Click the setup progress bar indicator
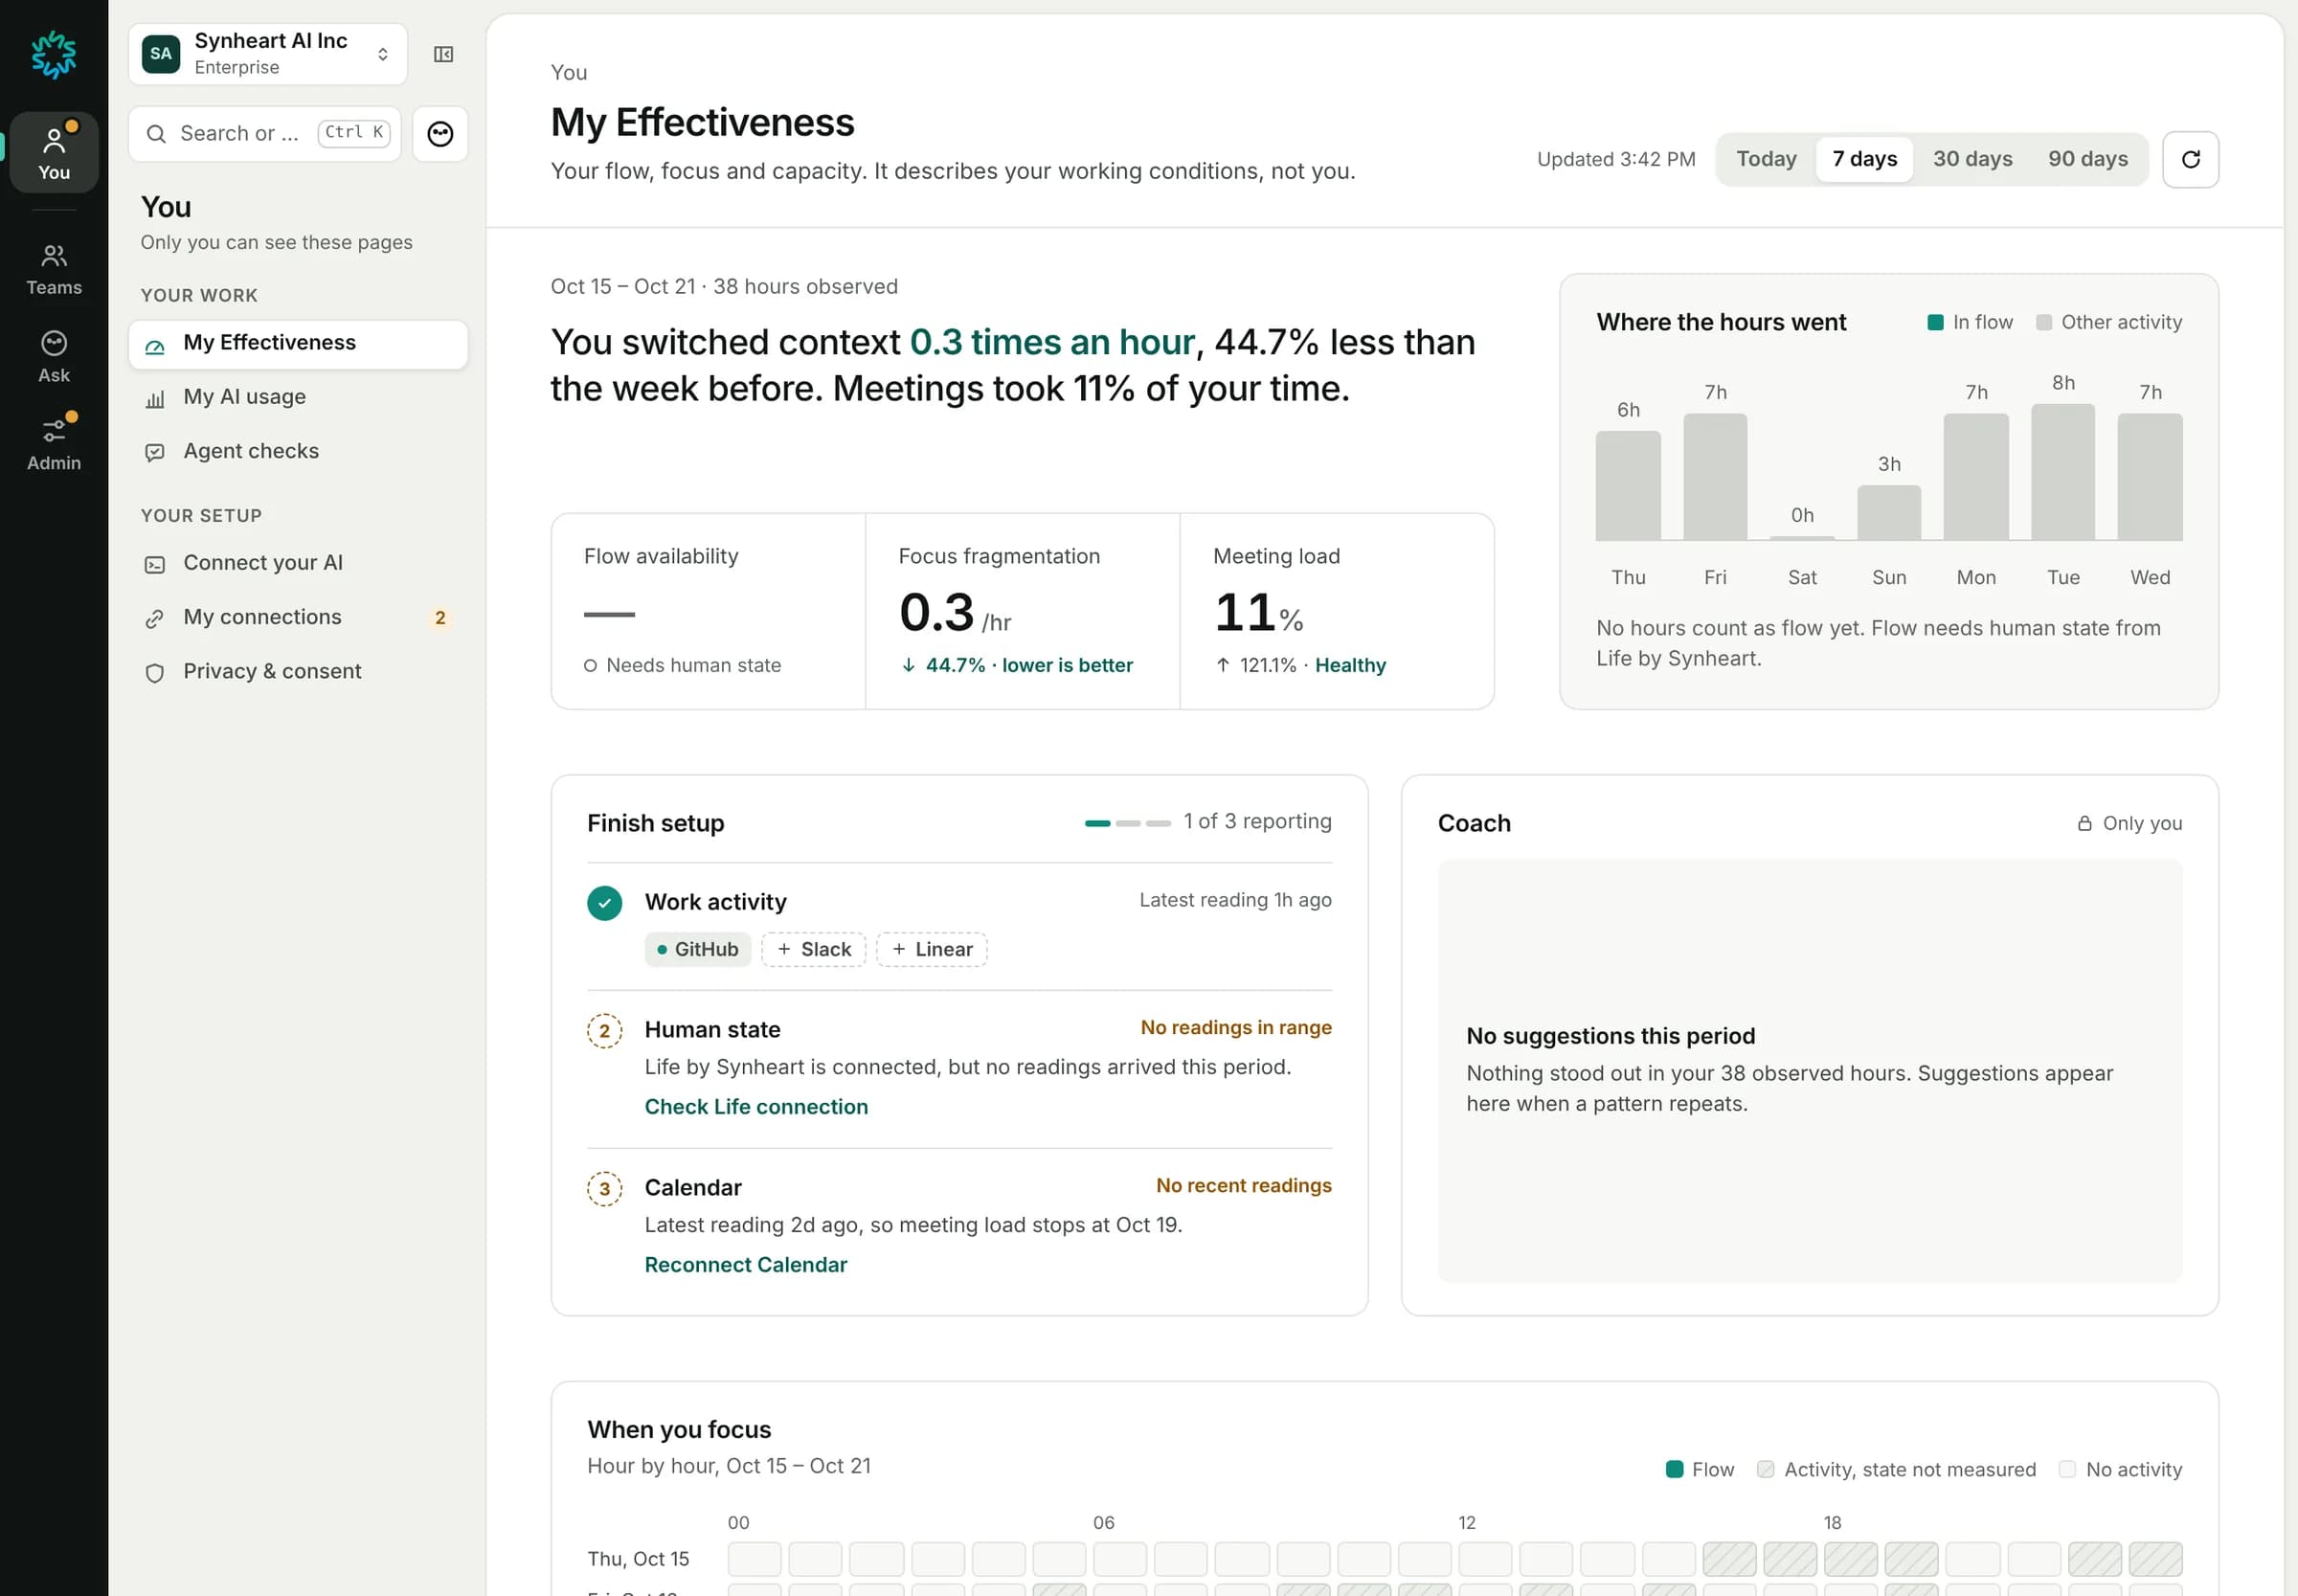Image resolution: width=2298 pixels, height=1596 pixels. 1127,823
